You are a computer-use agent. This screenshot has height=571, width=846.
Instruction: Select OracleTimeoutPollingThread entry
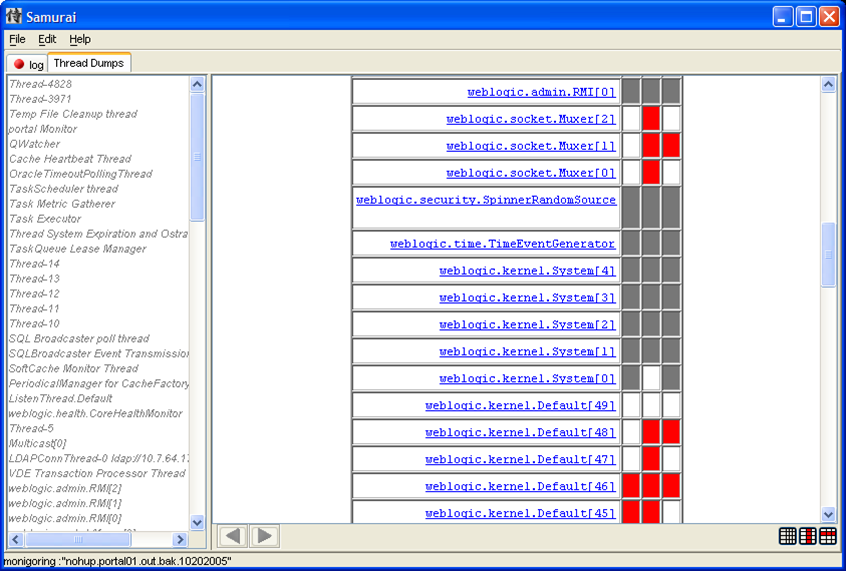click(81, 174)
